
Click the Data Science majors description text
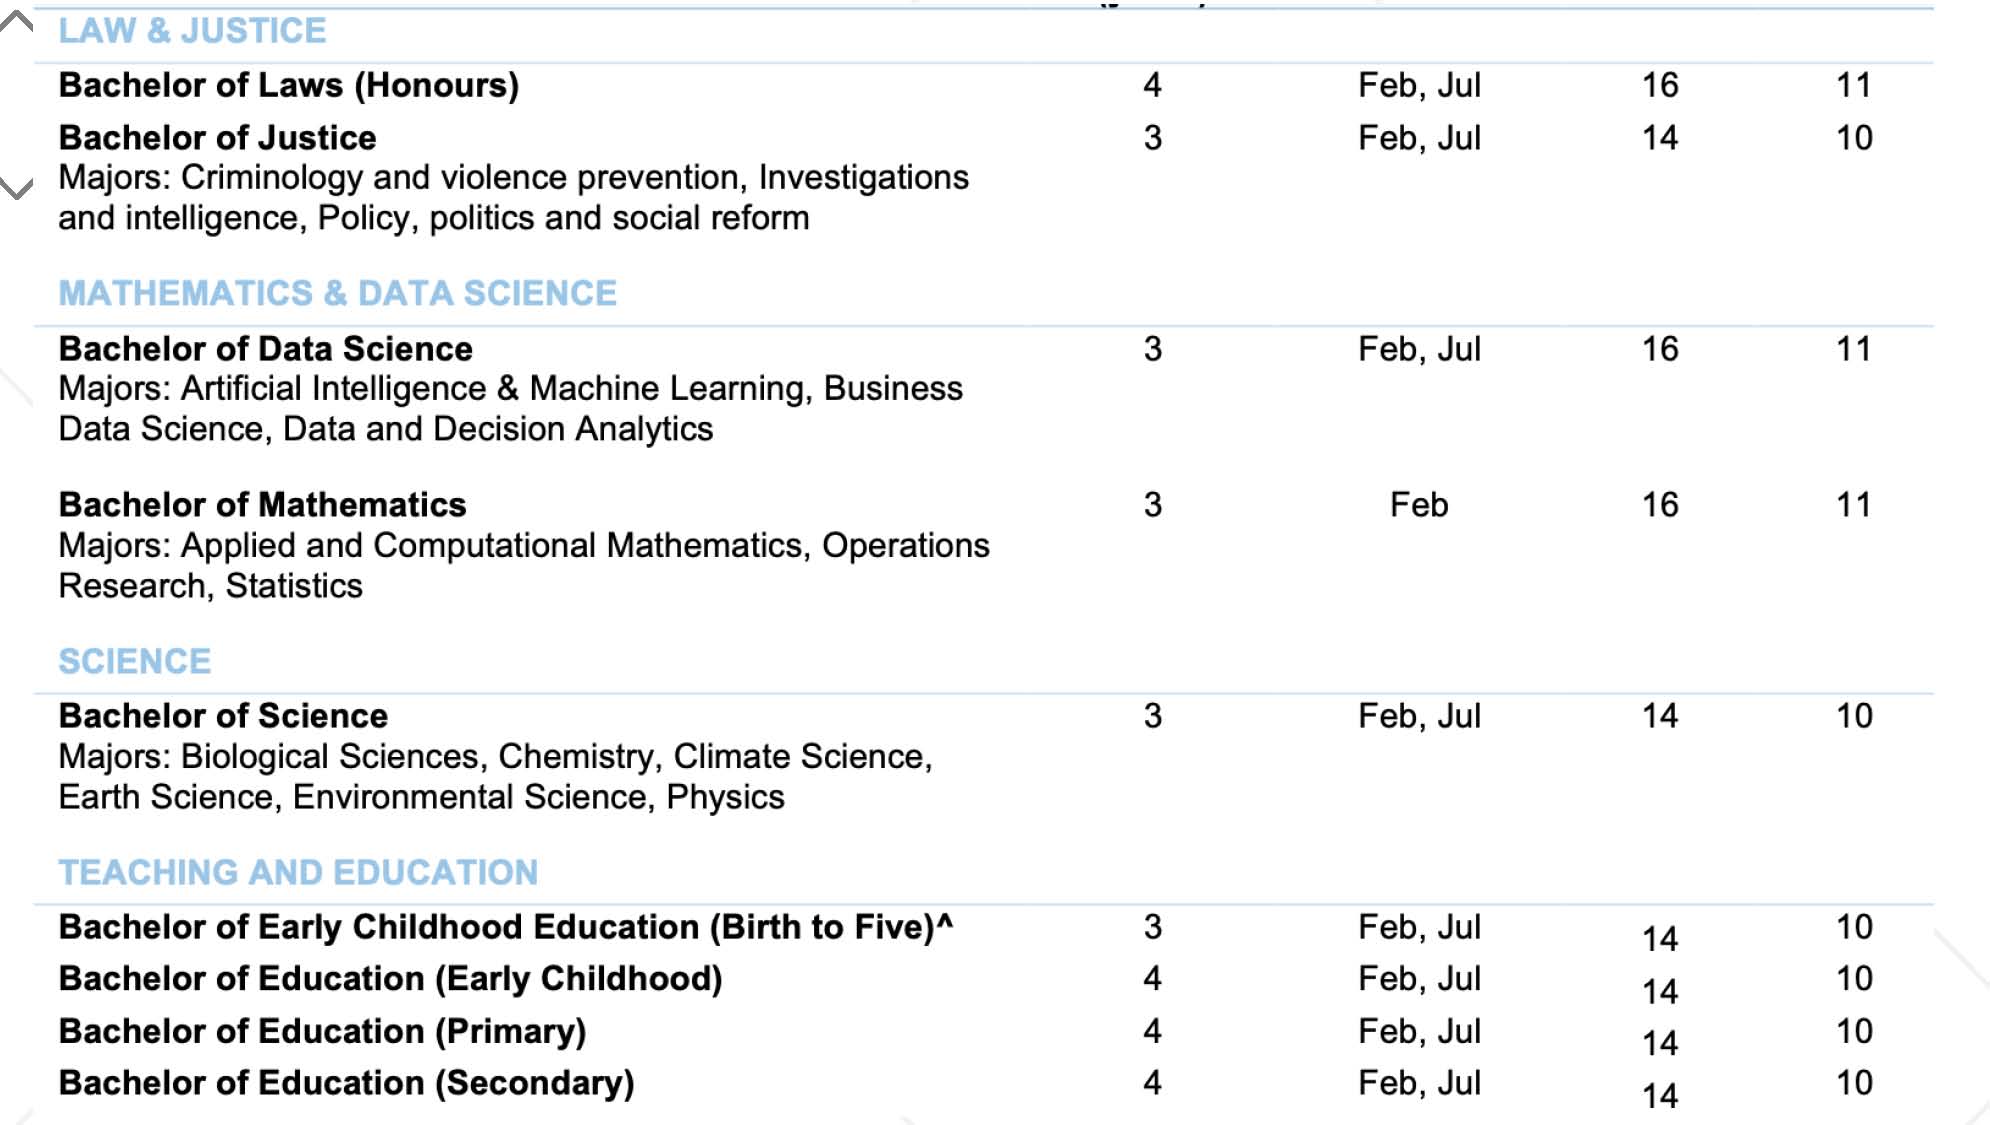coord(510,409)
